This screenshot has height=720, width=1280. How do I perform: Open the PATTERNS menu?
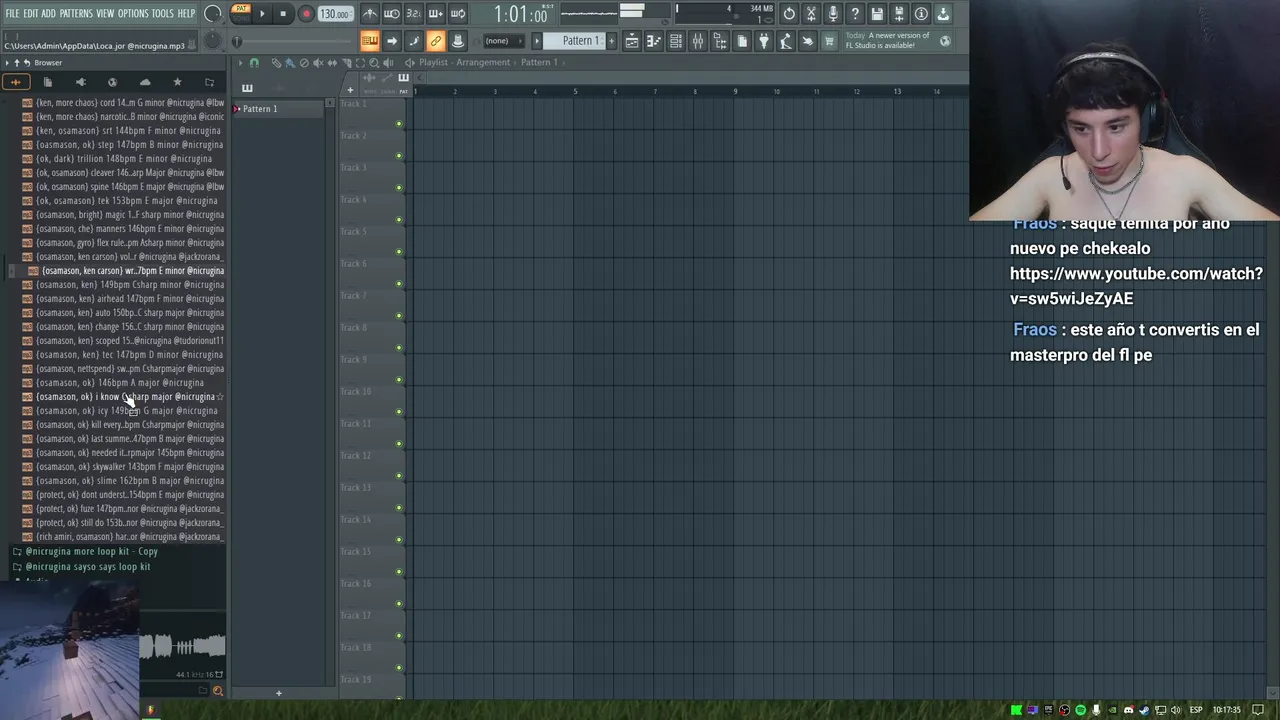point(76,13)
